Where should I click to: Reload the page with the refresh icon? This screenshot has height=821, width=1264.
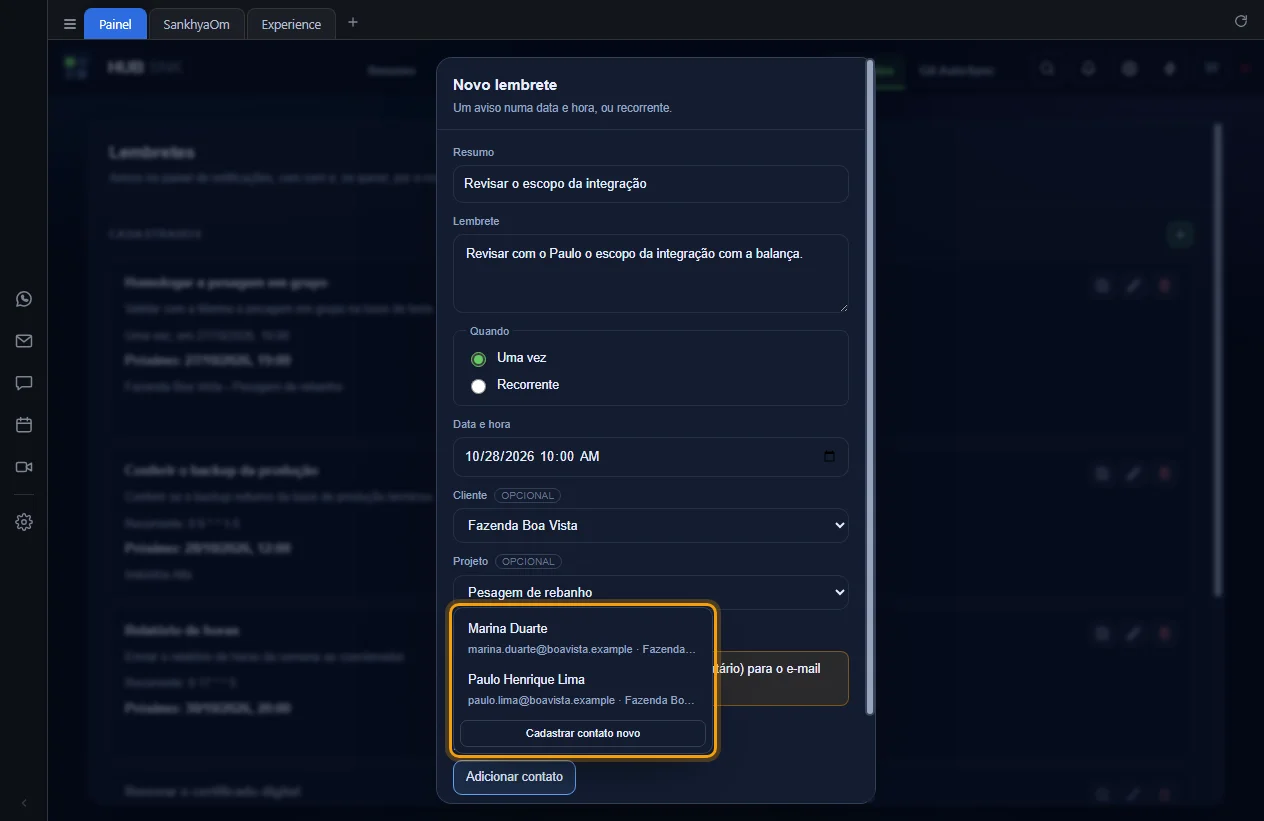(1241, 21)
